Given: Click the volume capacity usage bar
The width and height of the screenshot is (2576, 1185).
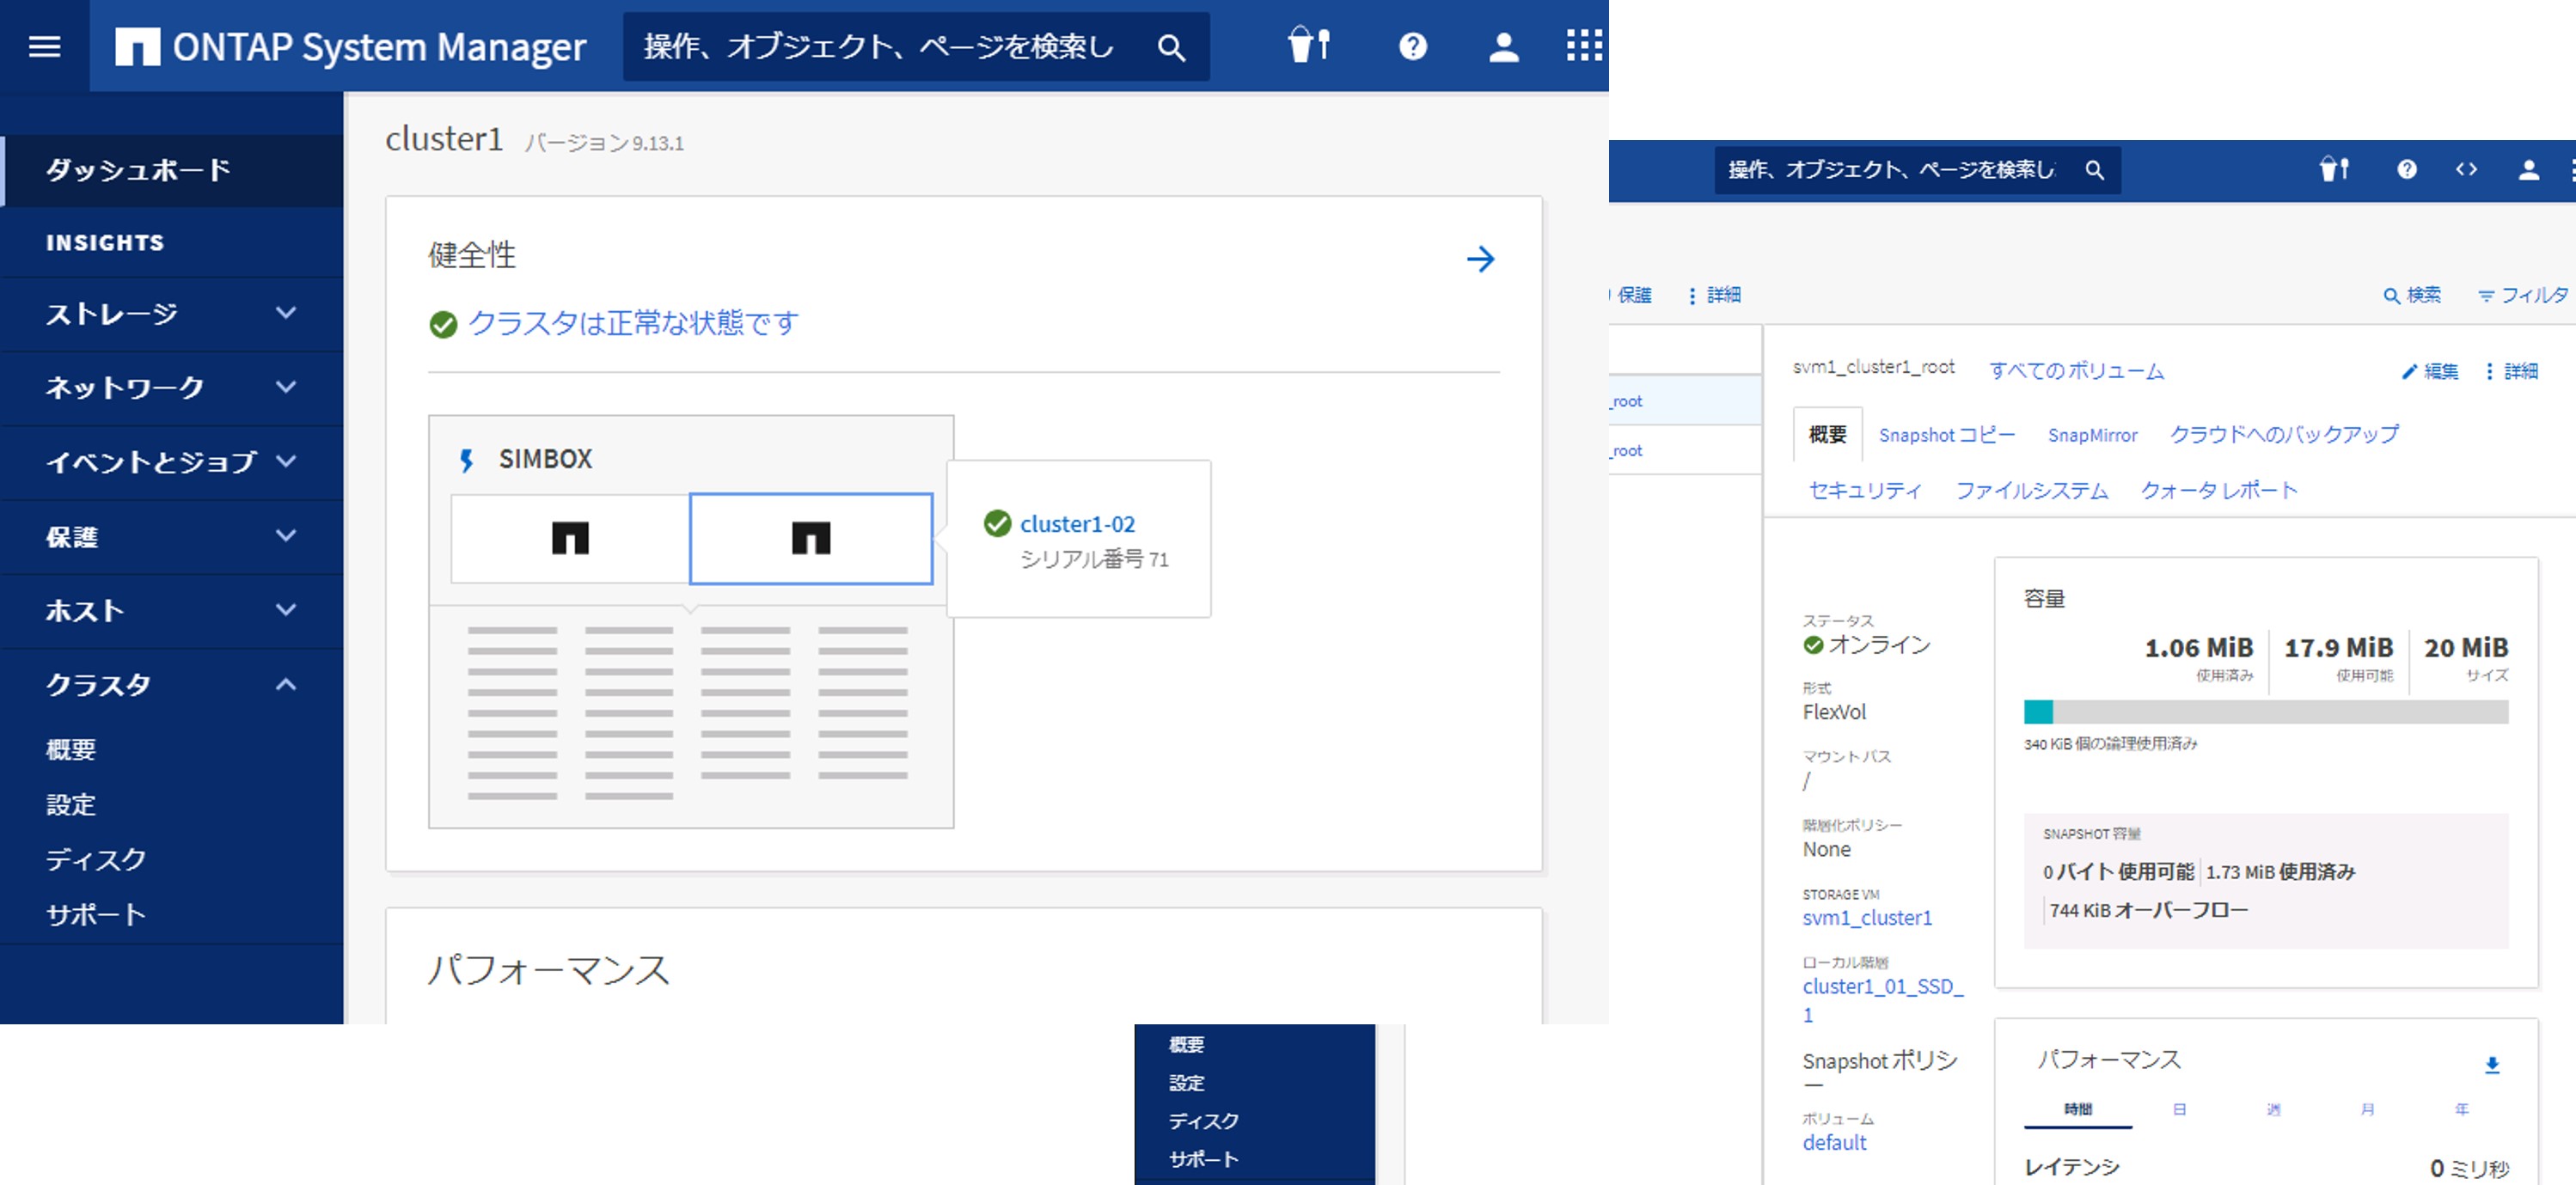Looking at the screenshot, I should coord(2266,712).
